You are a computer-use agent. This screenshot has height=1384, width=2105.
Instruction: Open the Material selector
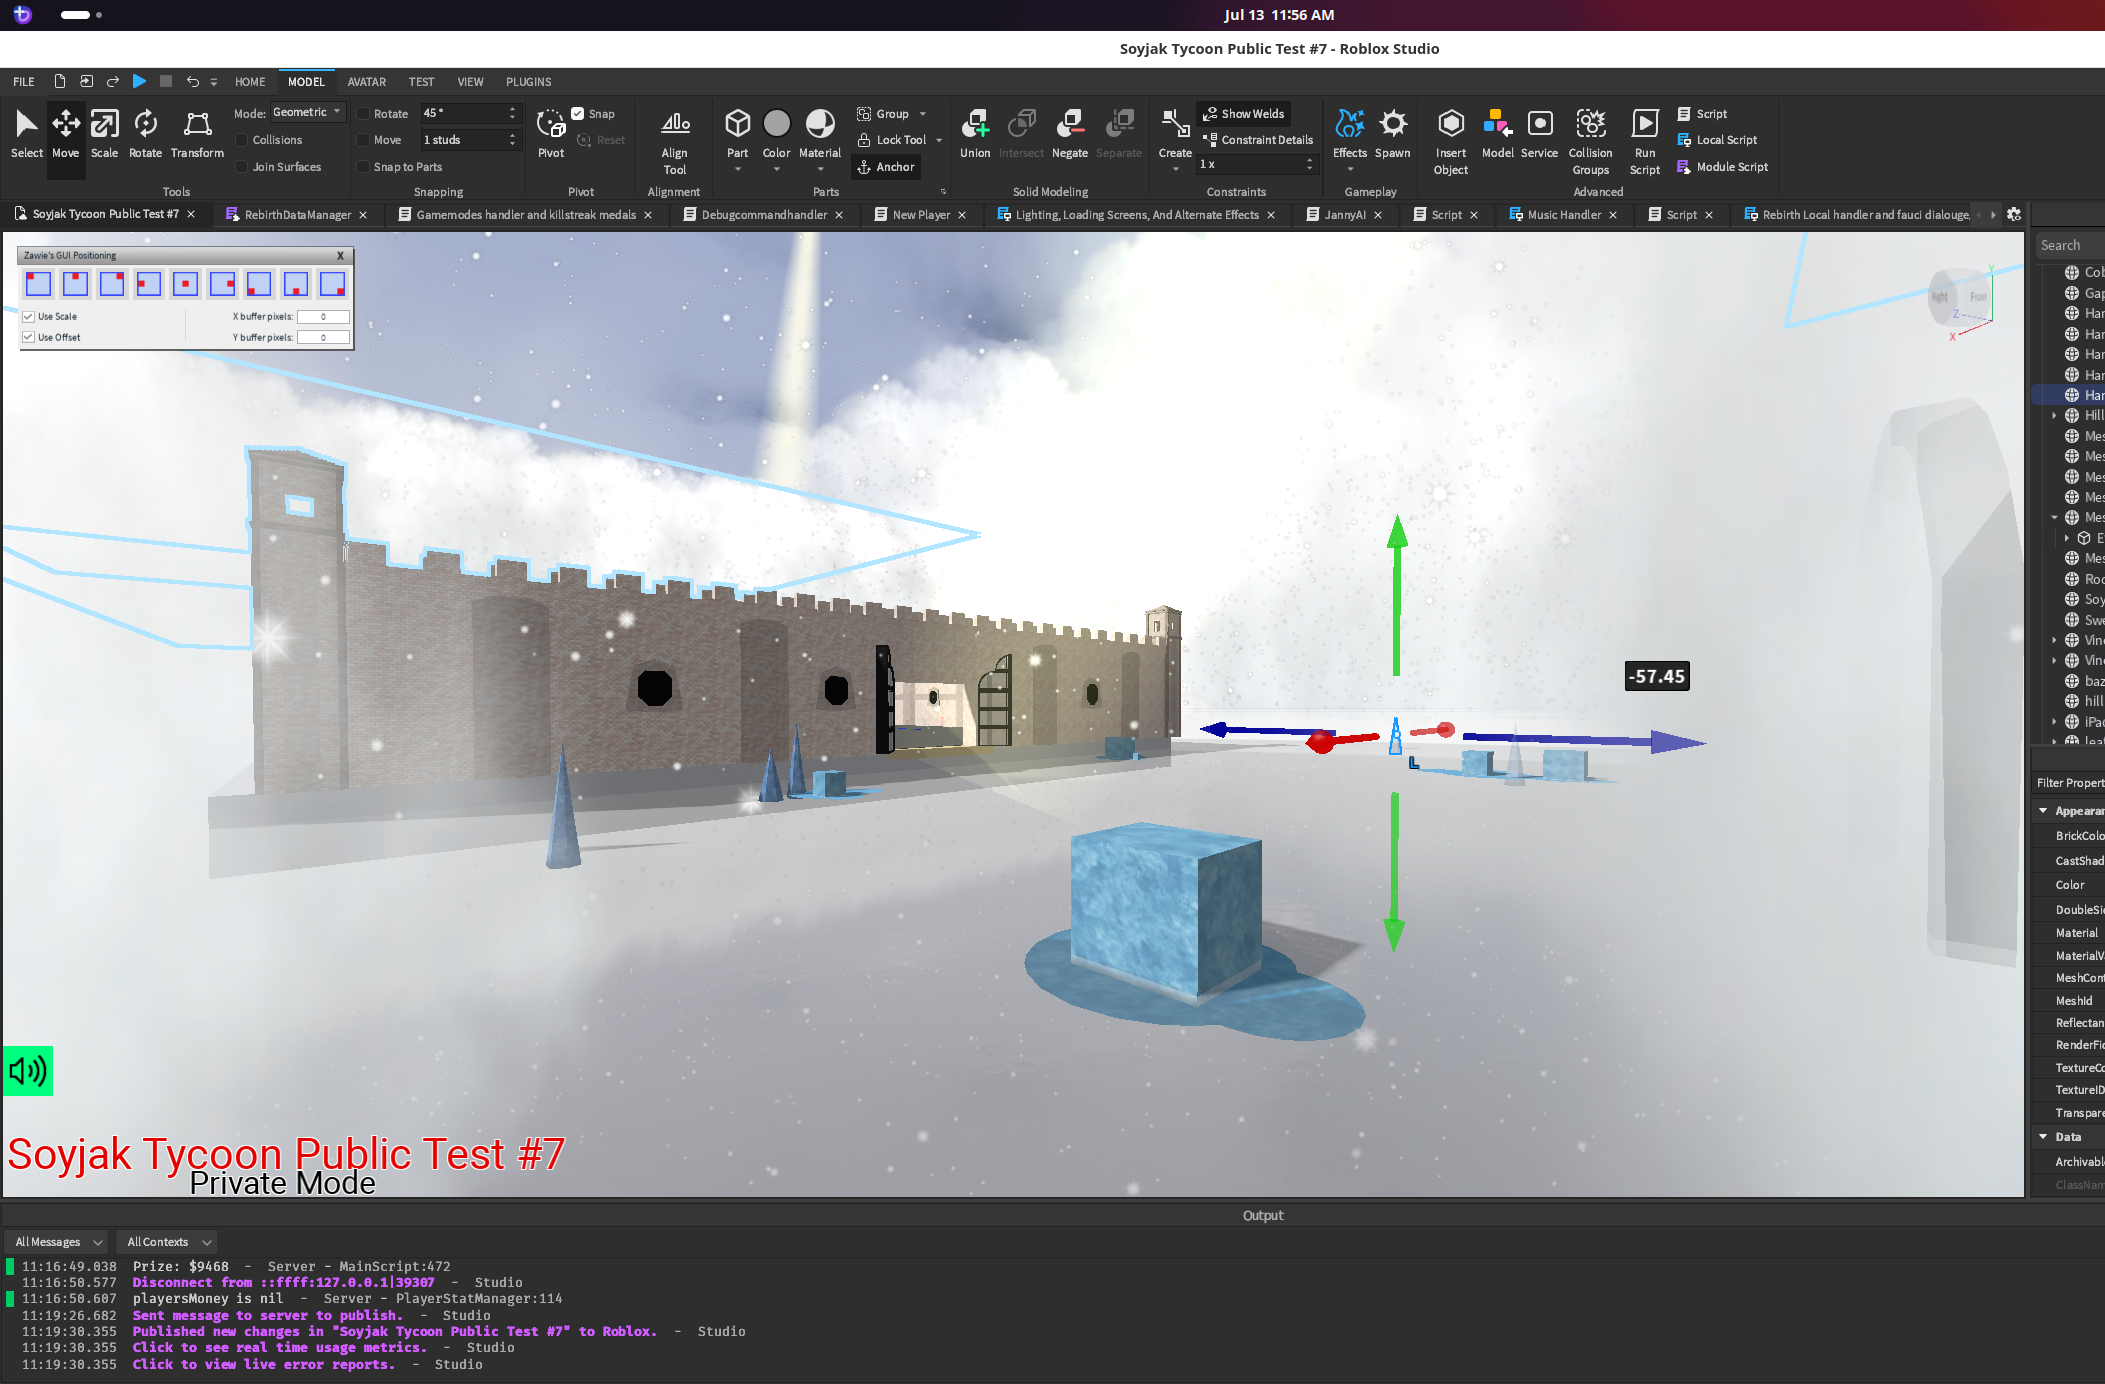coord(820,124)
